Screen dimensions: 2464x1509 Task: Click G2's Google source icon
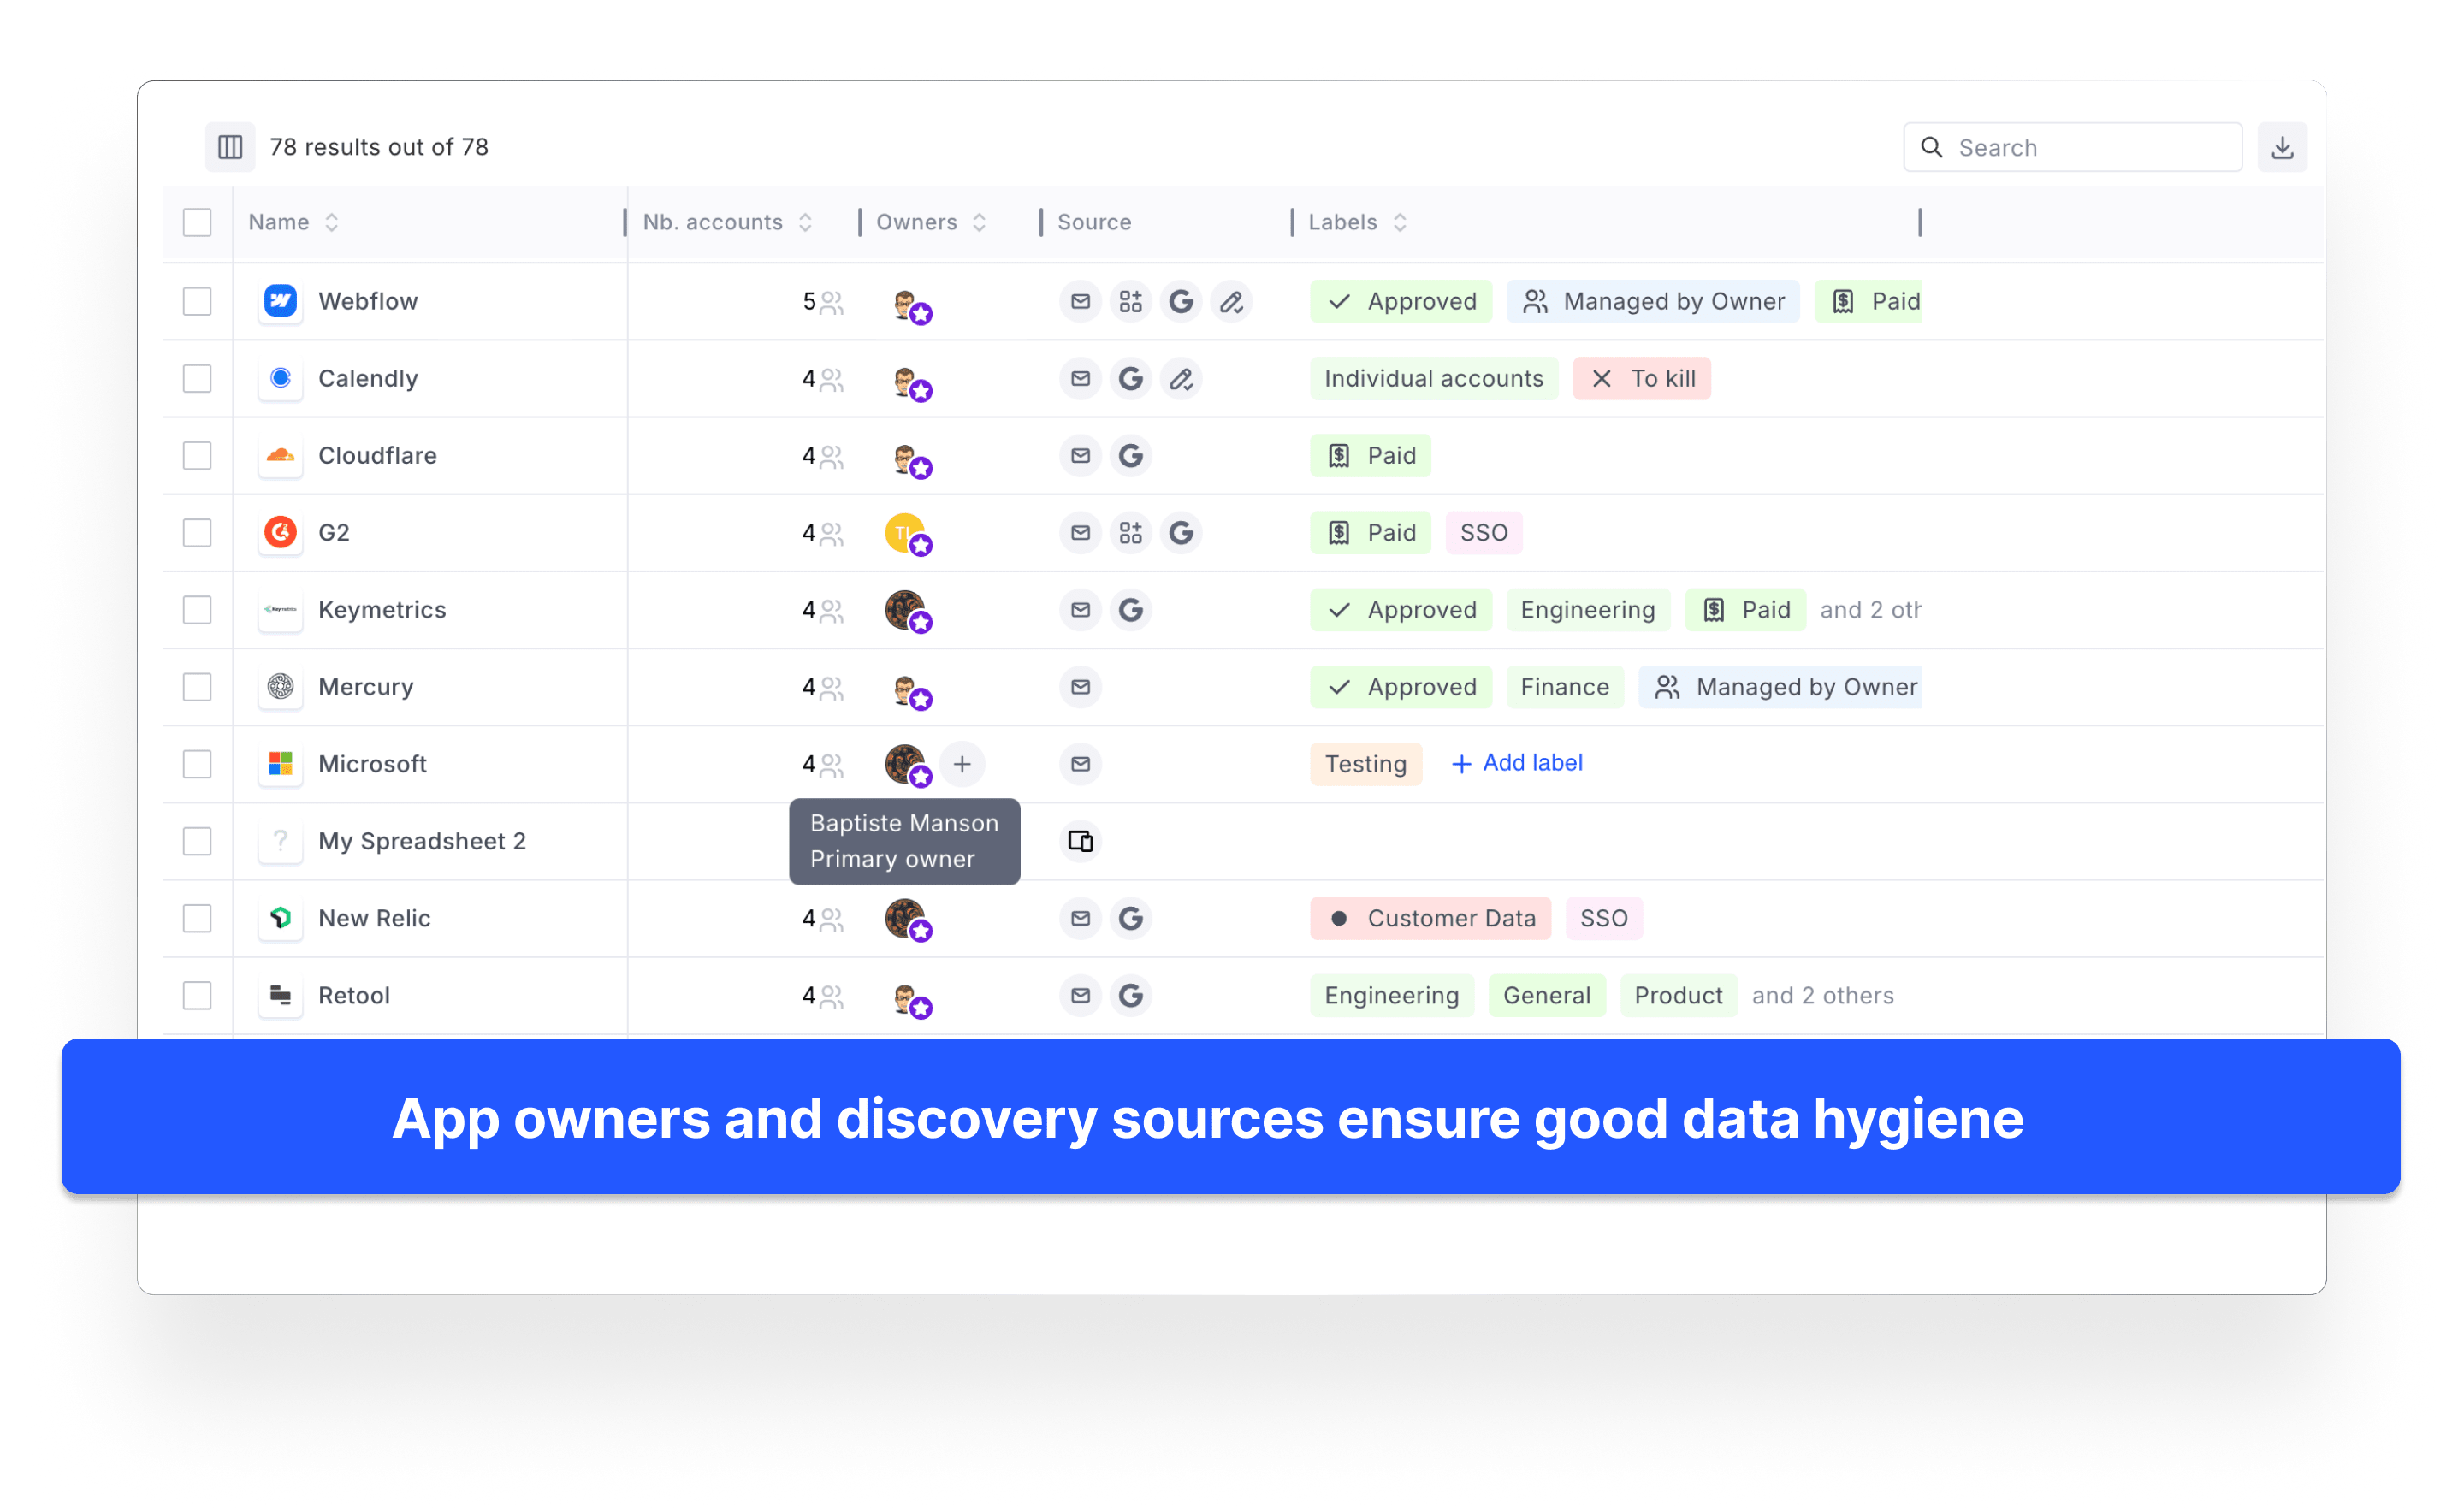1181,532
